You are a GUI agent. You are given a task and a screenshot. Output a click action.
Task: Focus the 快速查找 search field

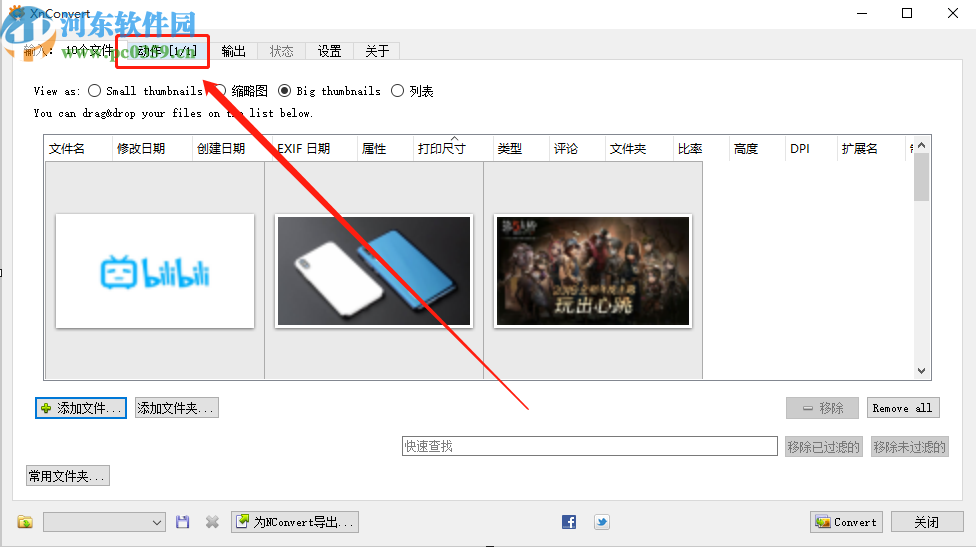click(589, 446)
